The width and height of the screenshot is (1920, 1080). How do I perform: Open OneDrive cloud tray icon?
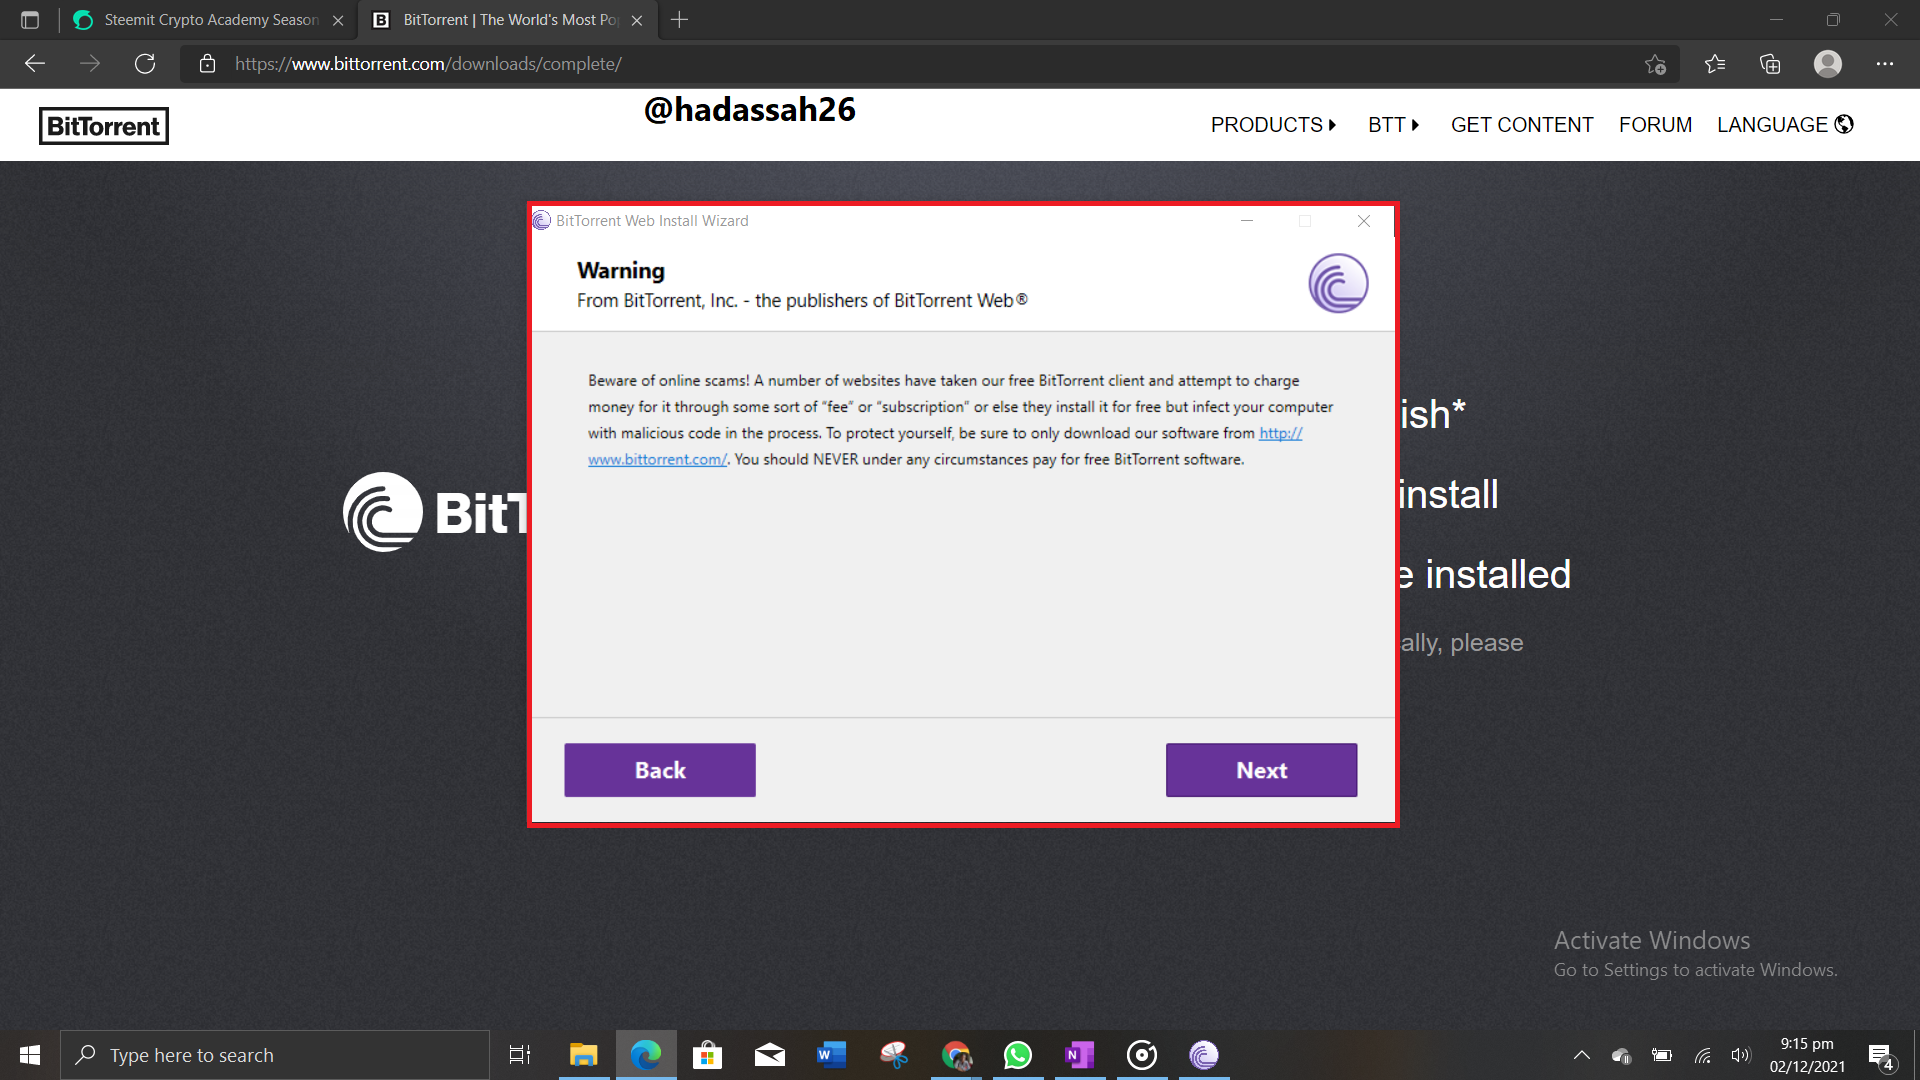click(1621, 1055)
